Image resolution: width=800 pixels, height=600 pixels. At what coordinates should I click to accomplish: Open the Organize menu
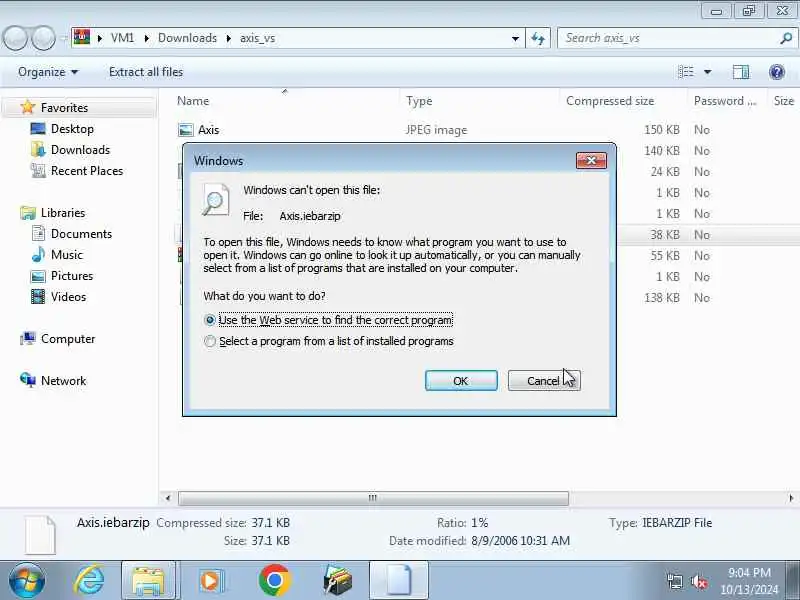point(48,72)
